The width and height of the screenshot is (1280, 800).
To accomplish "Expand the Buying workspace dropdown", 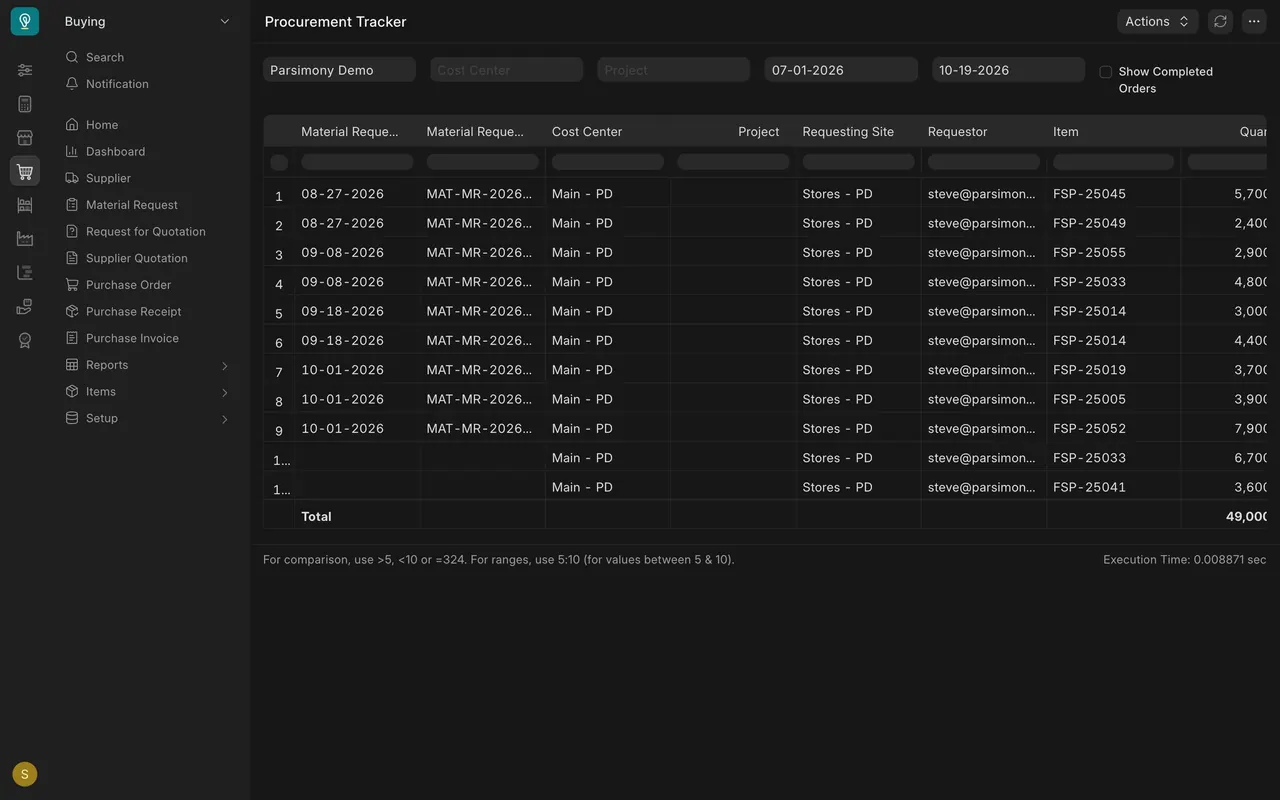I will (147, 21).
